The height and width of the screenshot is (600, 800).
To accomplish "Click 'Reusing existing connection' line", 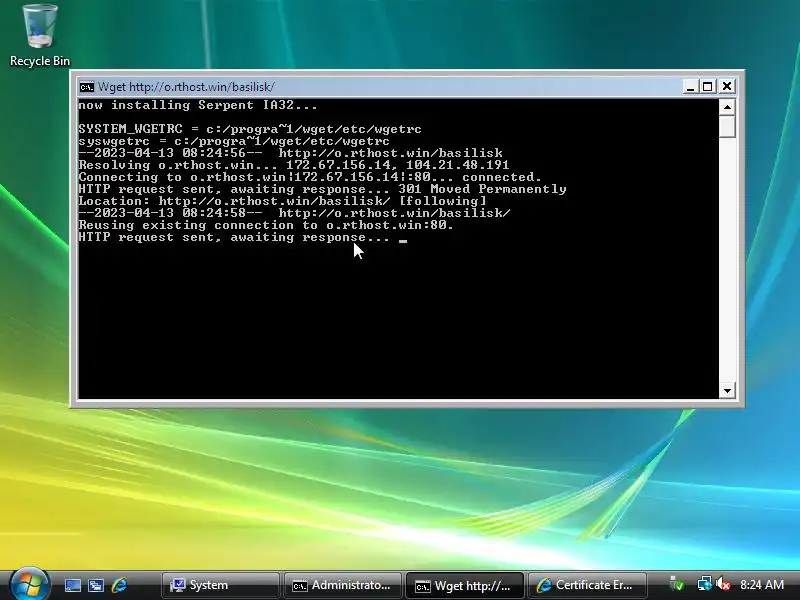I will pyautogui.click(x=266, y=225).
